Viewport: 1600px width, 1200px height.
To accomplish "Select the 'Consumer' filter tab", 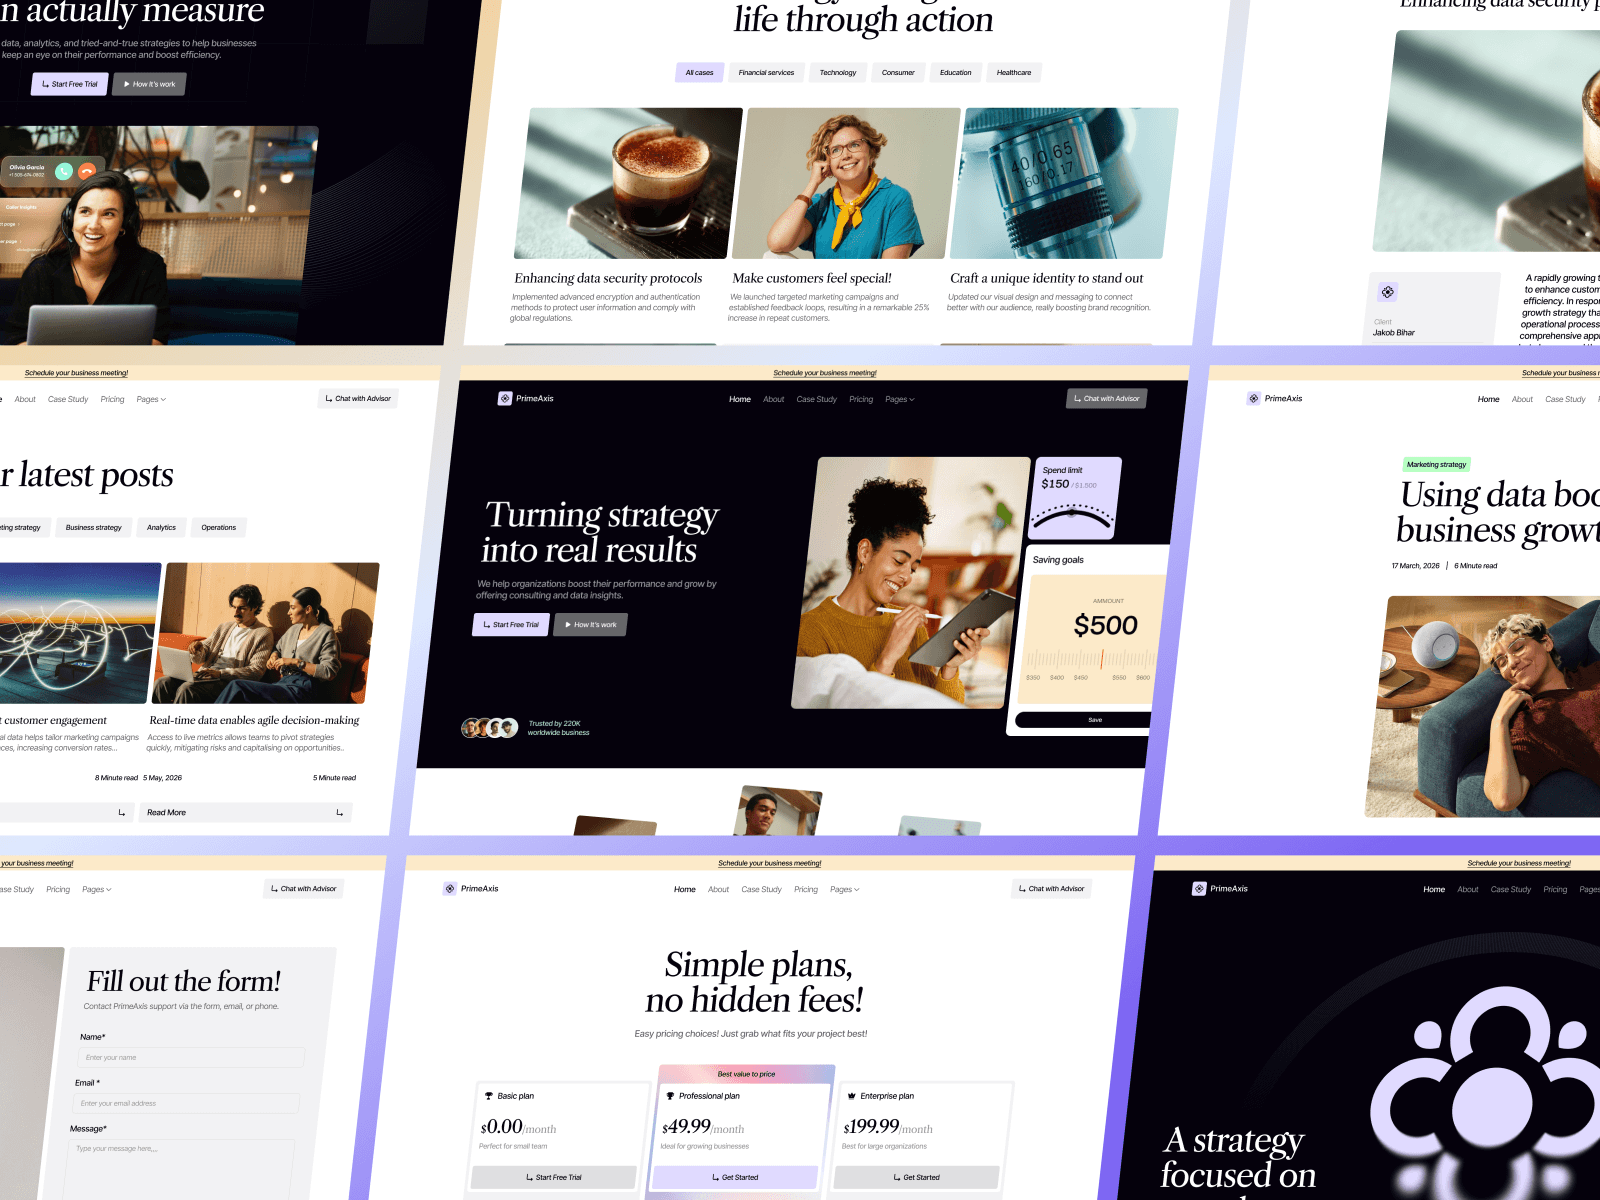I will pyautogui.click(x=898, y=72).
